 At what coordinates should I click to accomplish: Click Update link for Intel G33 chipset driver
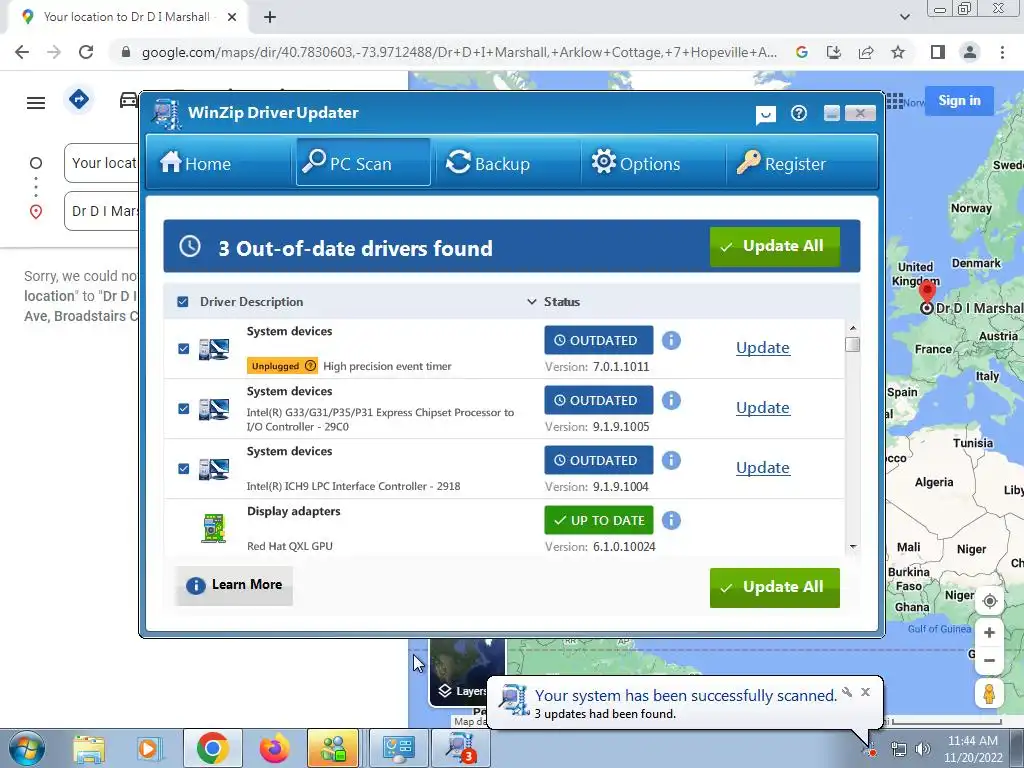click(763, 408)
